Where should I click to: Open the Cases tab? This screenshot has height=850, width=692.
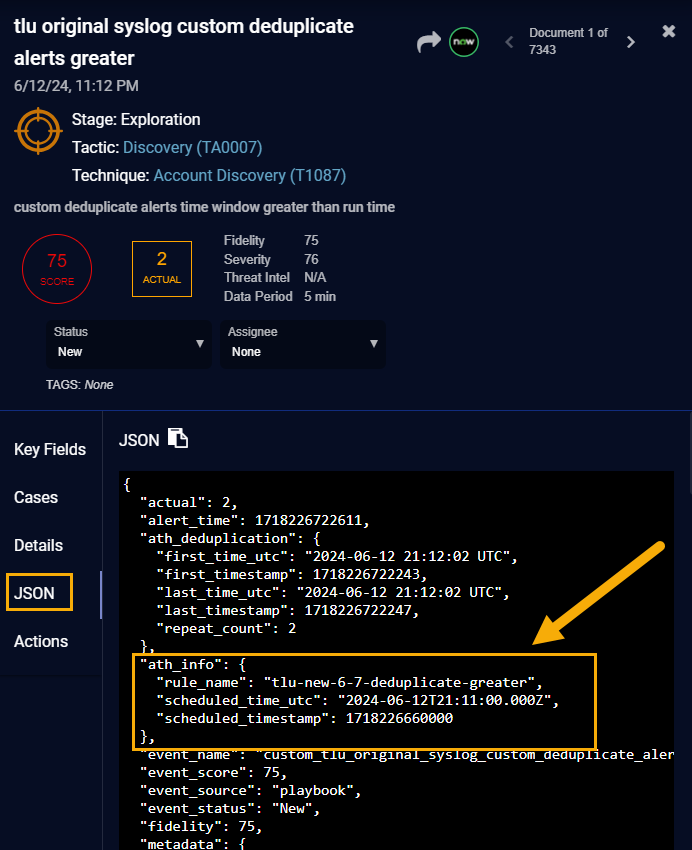tap(36, 497)
